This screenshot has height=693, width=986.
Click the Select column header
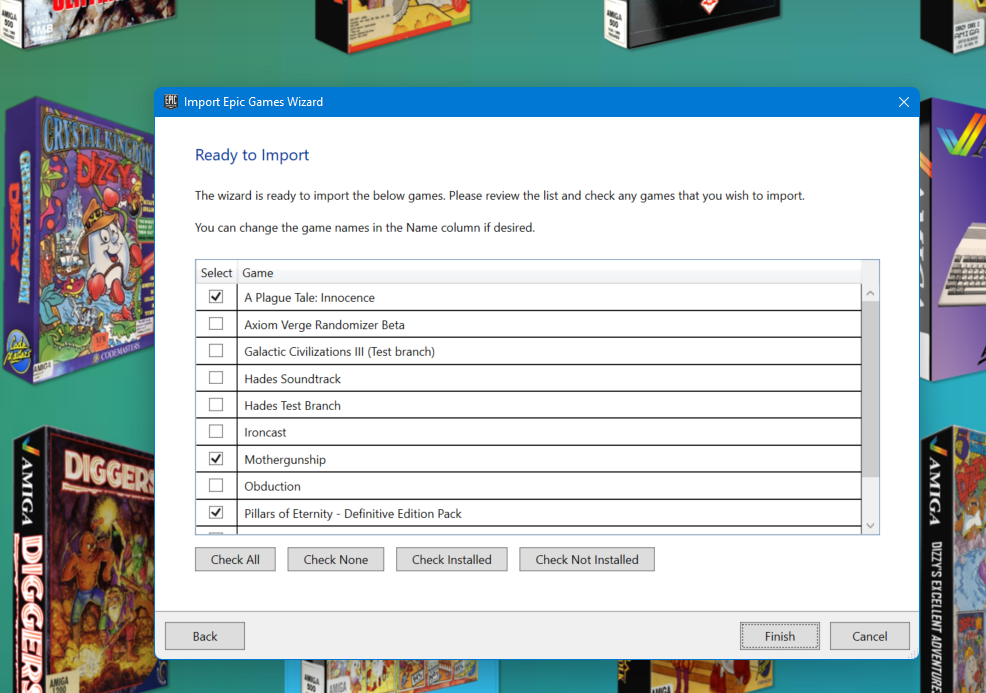pyautogui.click(x=216, y=273)
